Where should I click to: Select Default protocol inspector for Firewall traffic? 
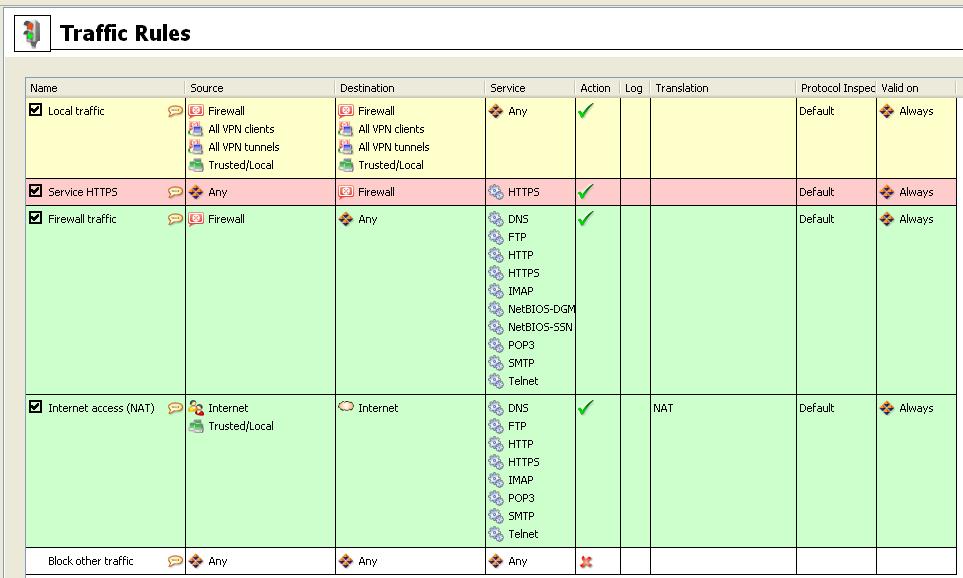click(817, 219)
